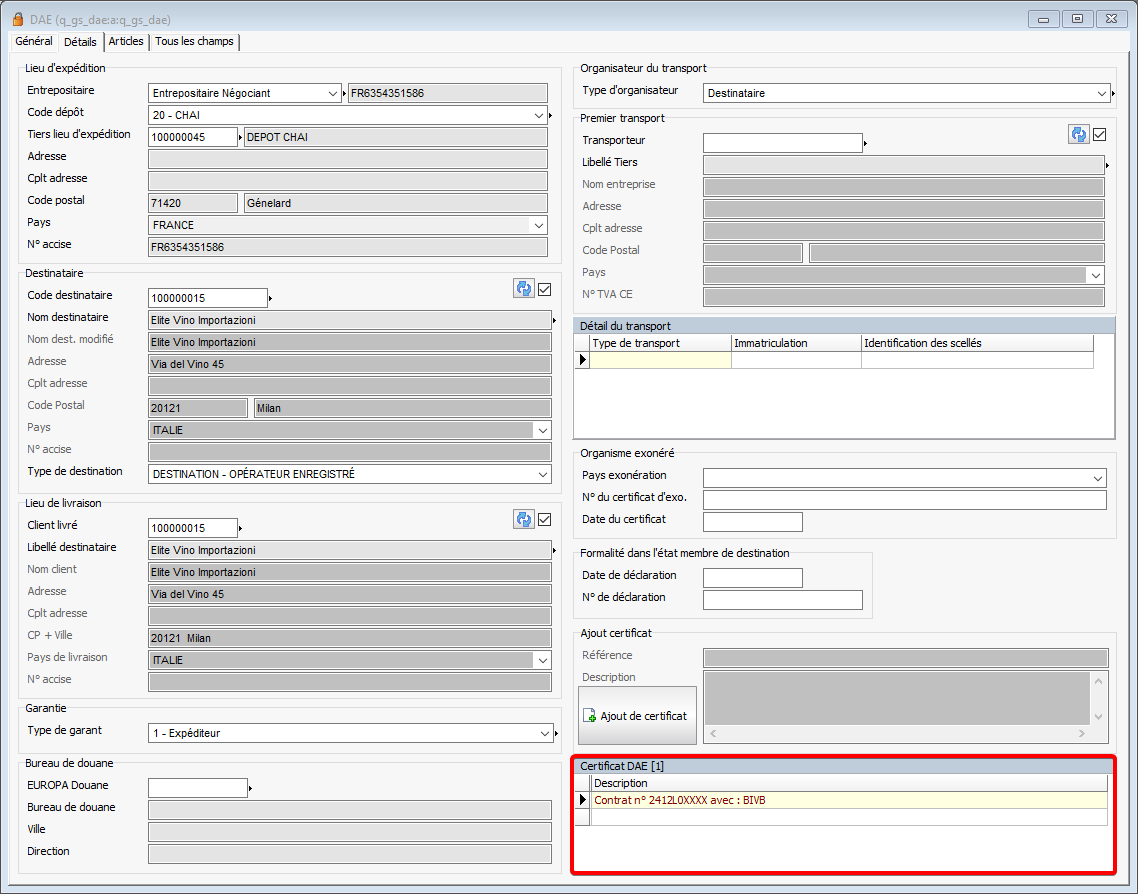Viewport: 1138px width, 894px height.
Task: Switch to the Général tab
Action: pyautogui.click(x=34, y=41)
